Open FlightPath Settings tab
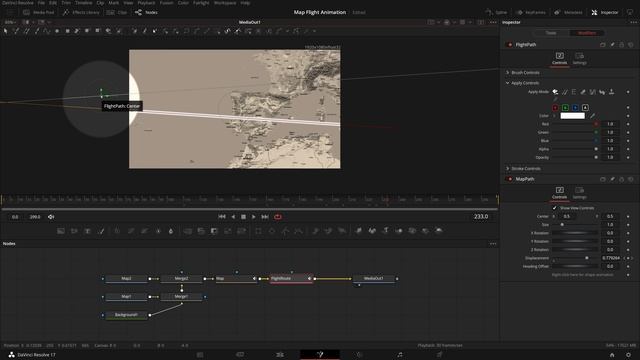The width and height of the screenshot is (640, 360). point(580,58)
